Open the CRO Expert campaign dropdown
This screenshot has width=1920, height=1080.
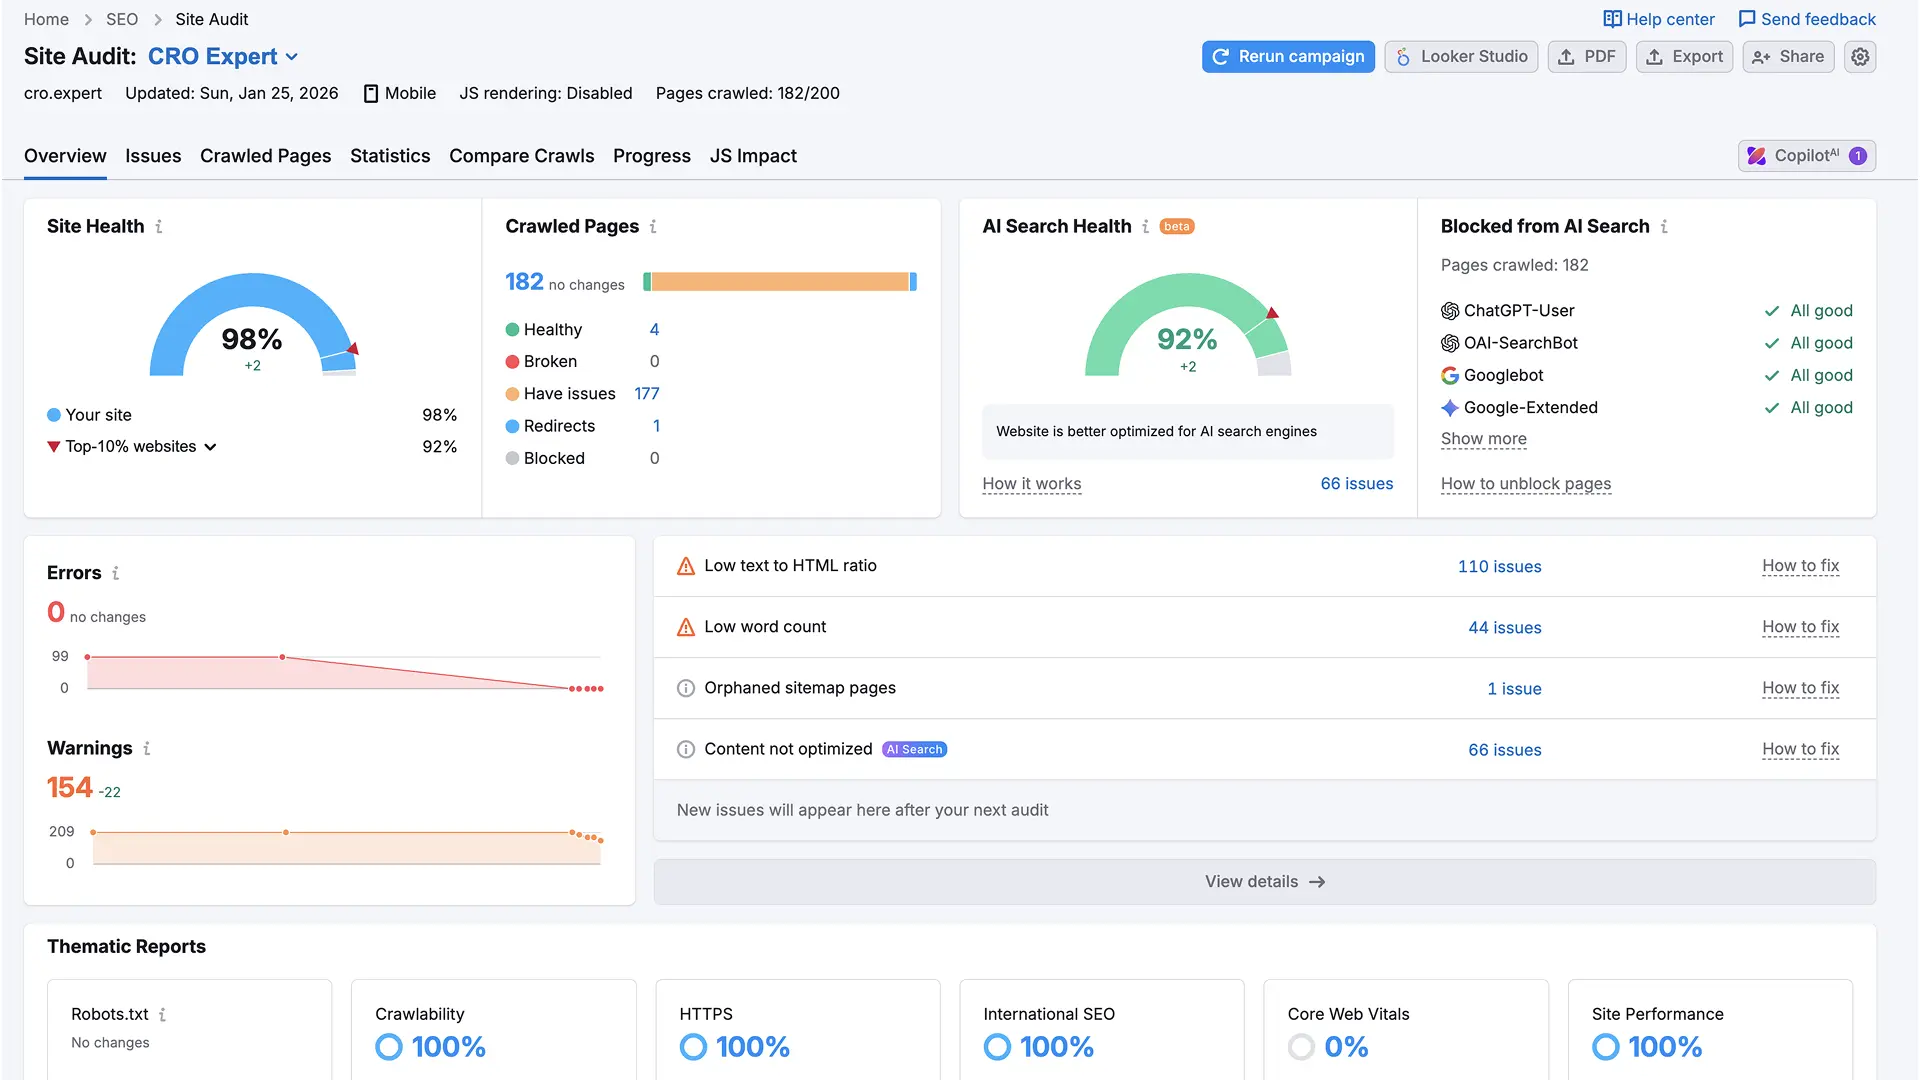point(290,57)
